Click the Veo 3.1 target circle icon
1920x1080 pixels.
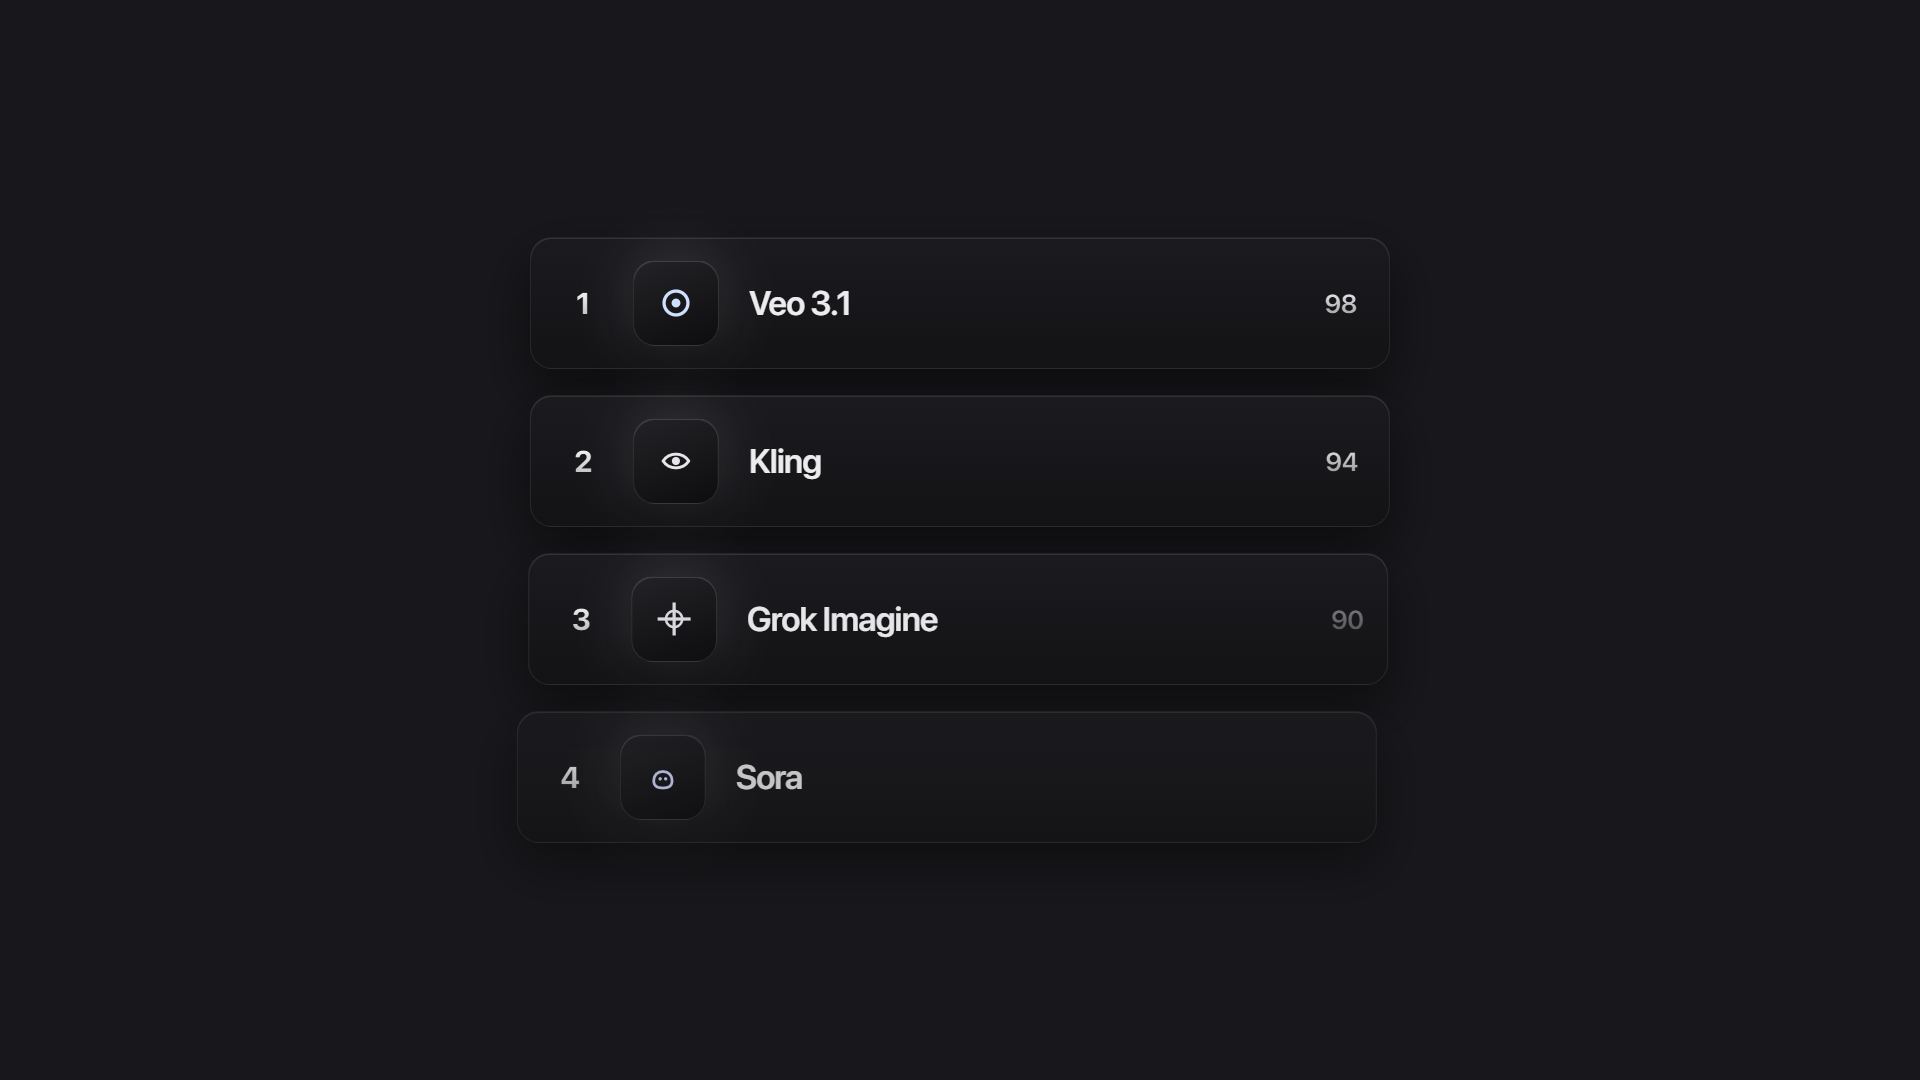676,303
